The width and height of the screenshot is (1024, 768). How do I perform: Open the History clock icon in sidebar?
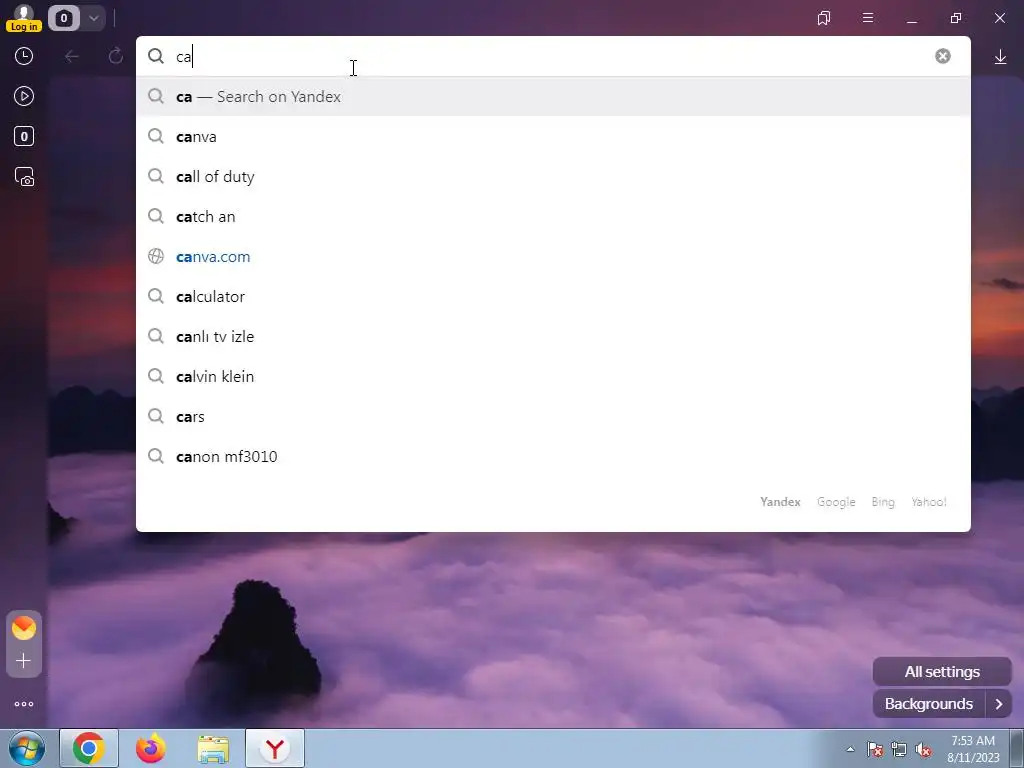coord(24,56)
